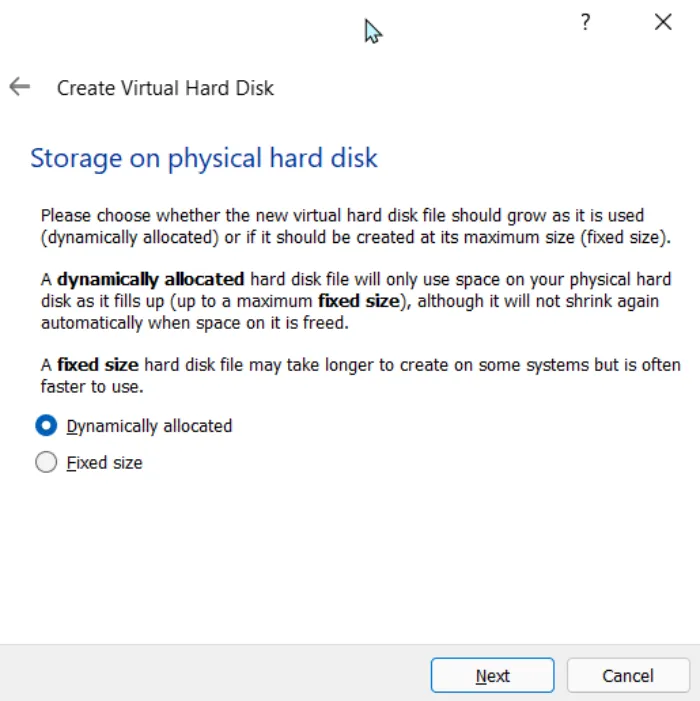Image resolution: width=700 pixels, height=701 pixels.
Task: Go back using the left arrow icon
Action: (19, 87)
